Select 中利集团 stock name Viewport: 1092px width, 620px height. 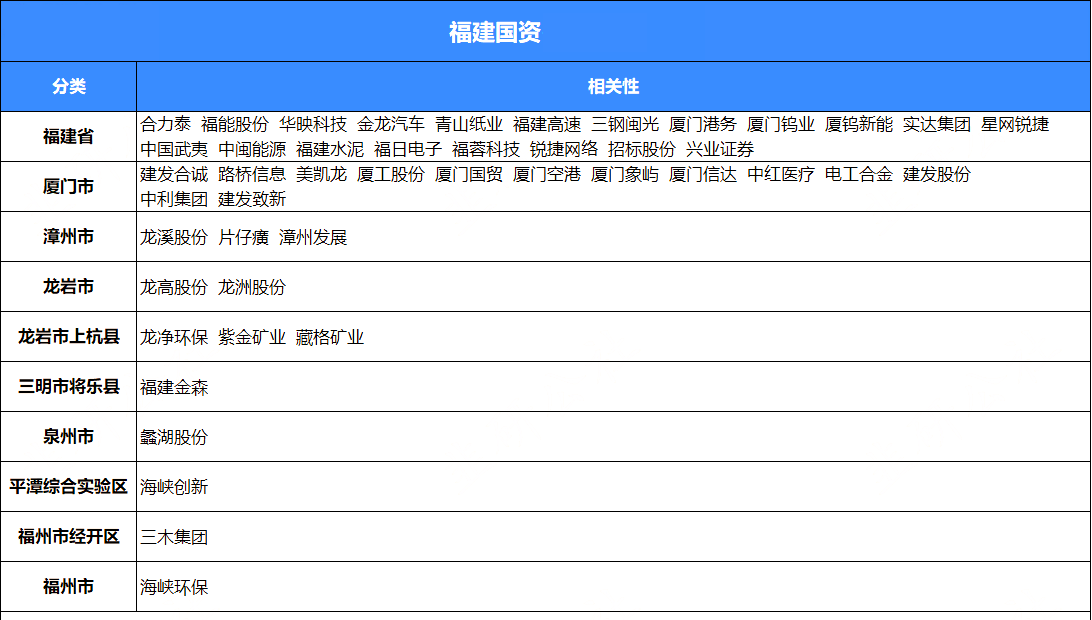pyautogui.click(x=174, y=199)
